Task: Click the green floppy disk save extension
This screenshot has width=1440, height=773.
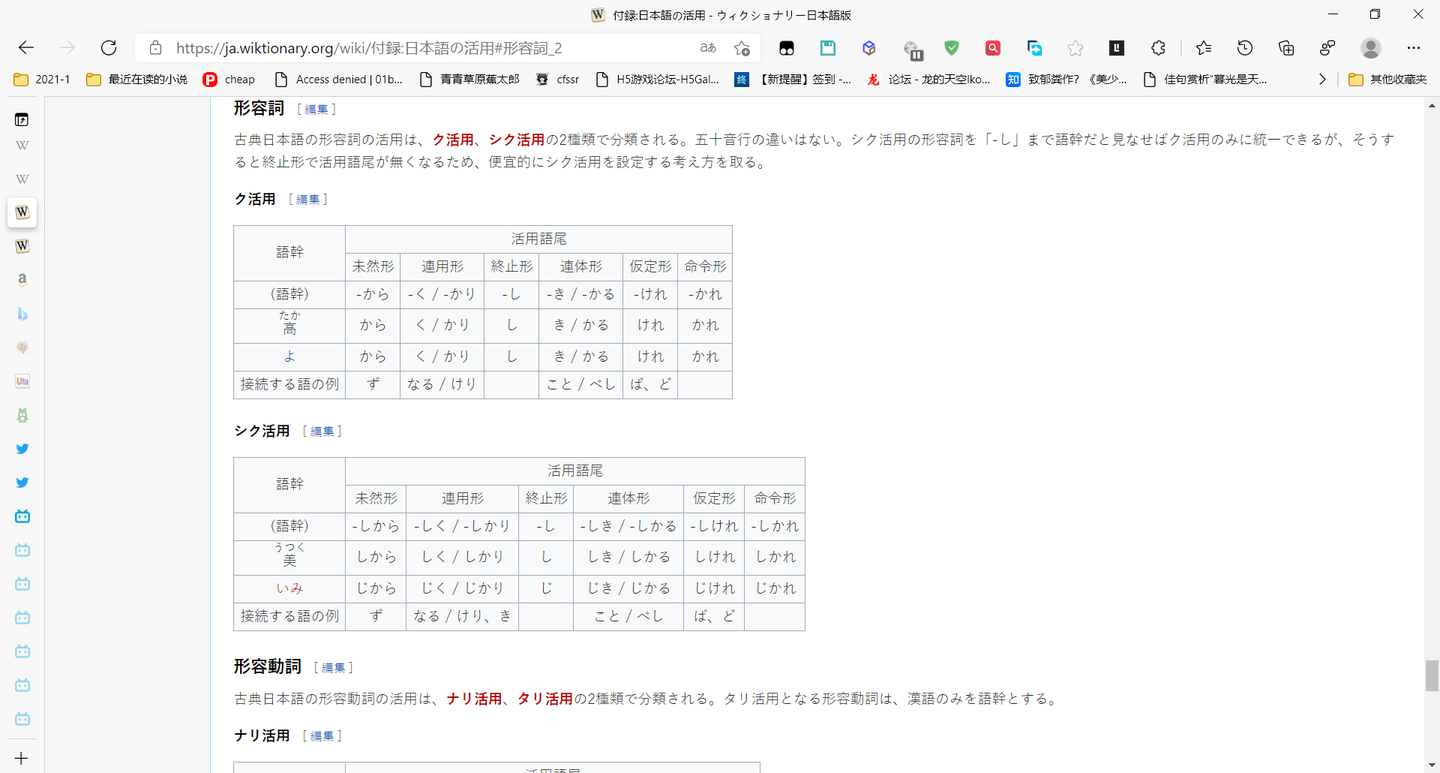Action: (828, 48)
